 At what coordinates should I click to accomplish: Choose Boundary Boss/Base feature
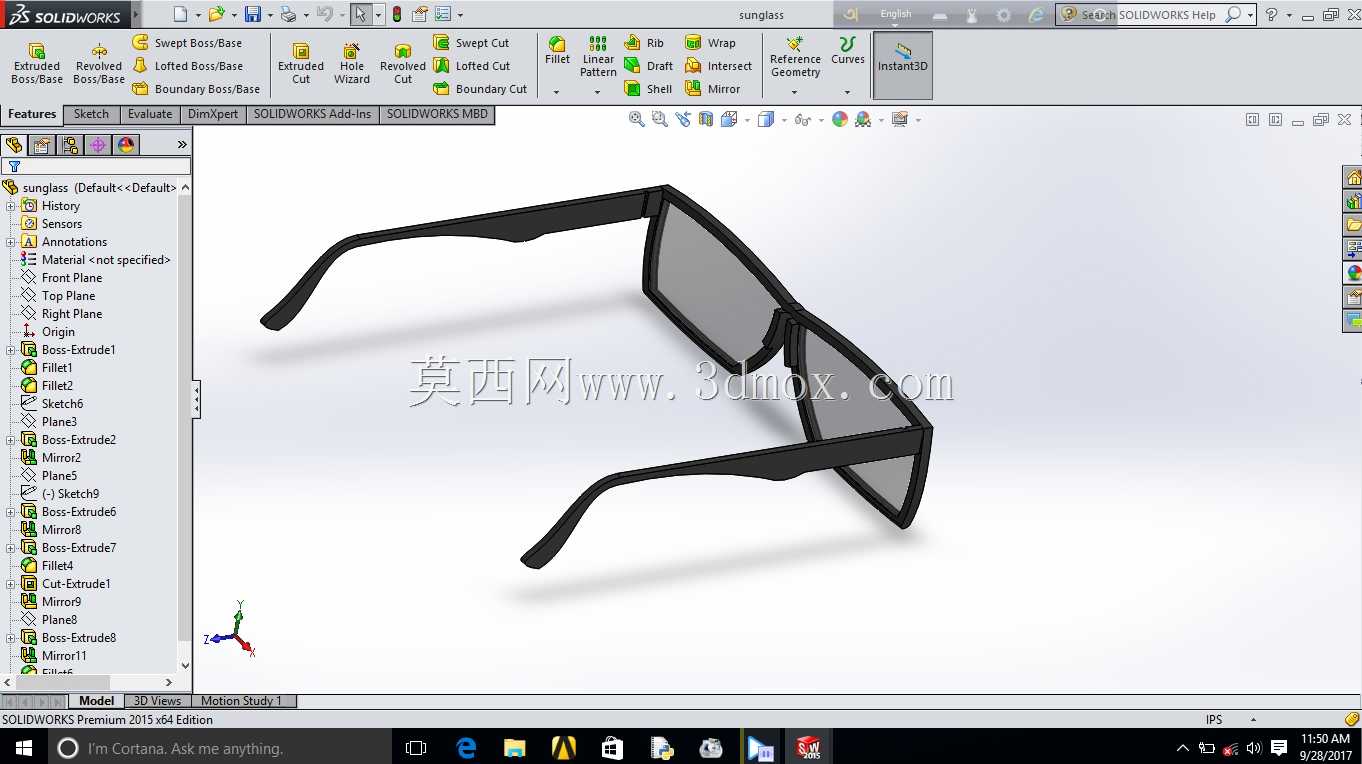click(x=196, y=89)
